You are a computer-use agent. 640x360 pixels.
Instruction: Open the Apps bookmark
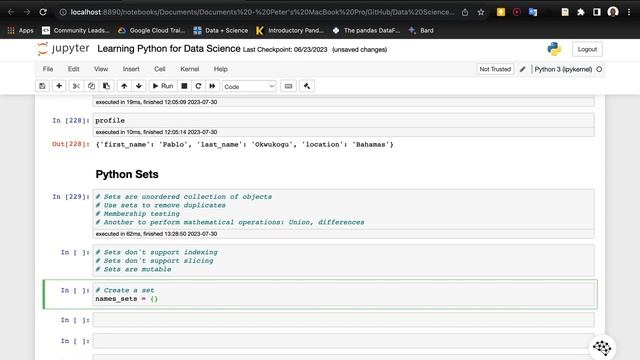(x=20, y=30)
